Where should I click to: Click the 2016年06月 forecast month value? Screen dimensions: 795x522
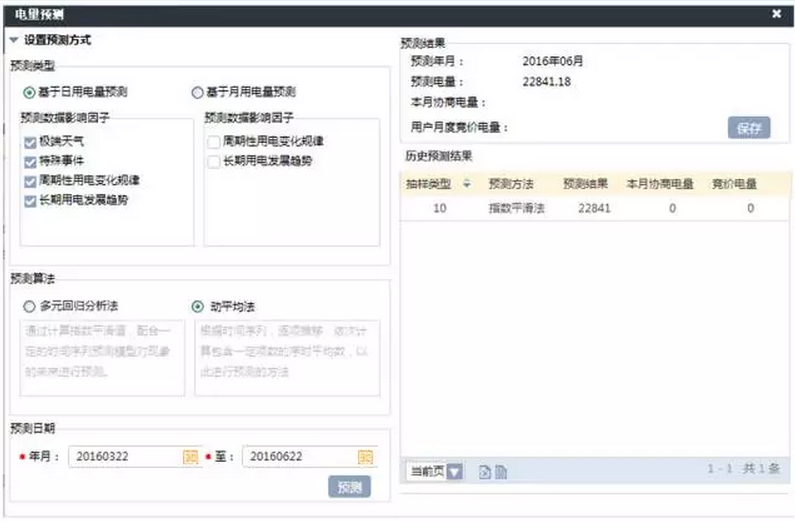coord(553,61)
